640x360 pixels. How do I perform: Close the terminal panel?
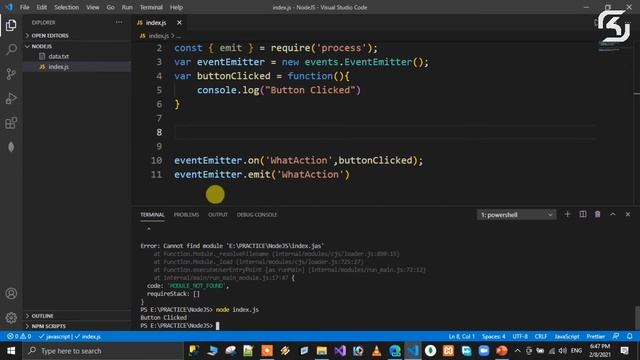pos(628,214)
